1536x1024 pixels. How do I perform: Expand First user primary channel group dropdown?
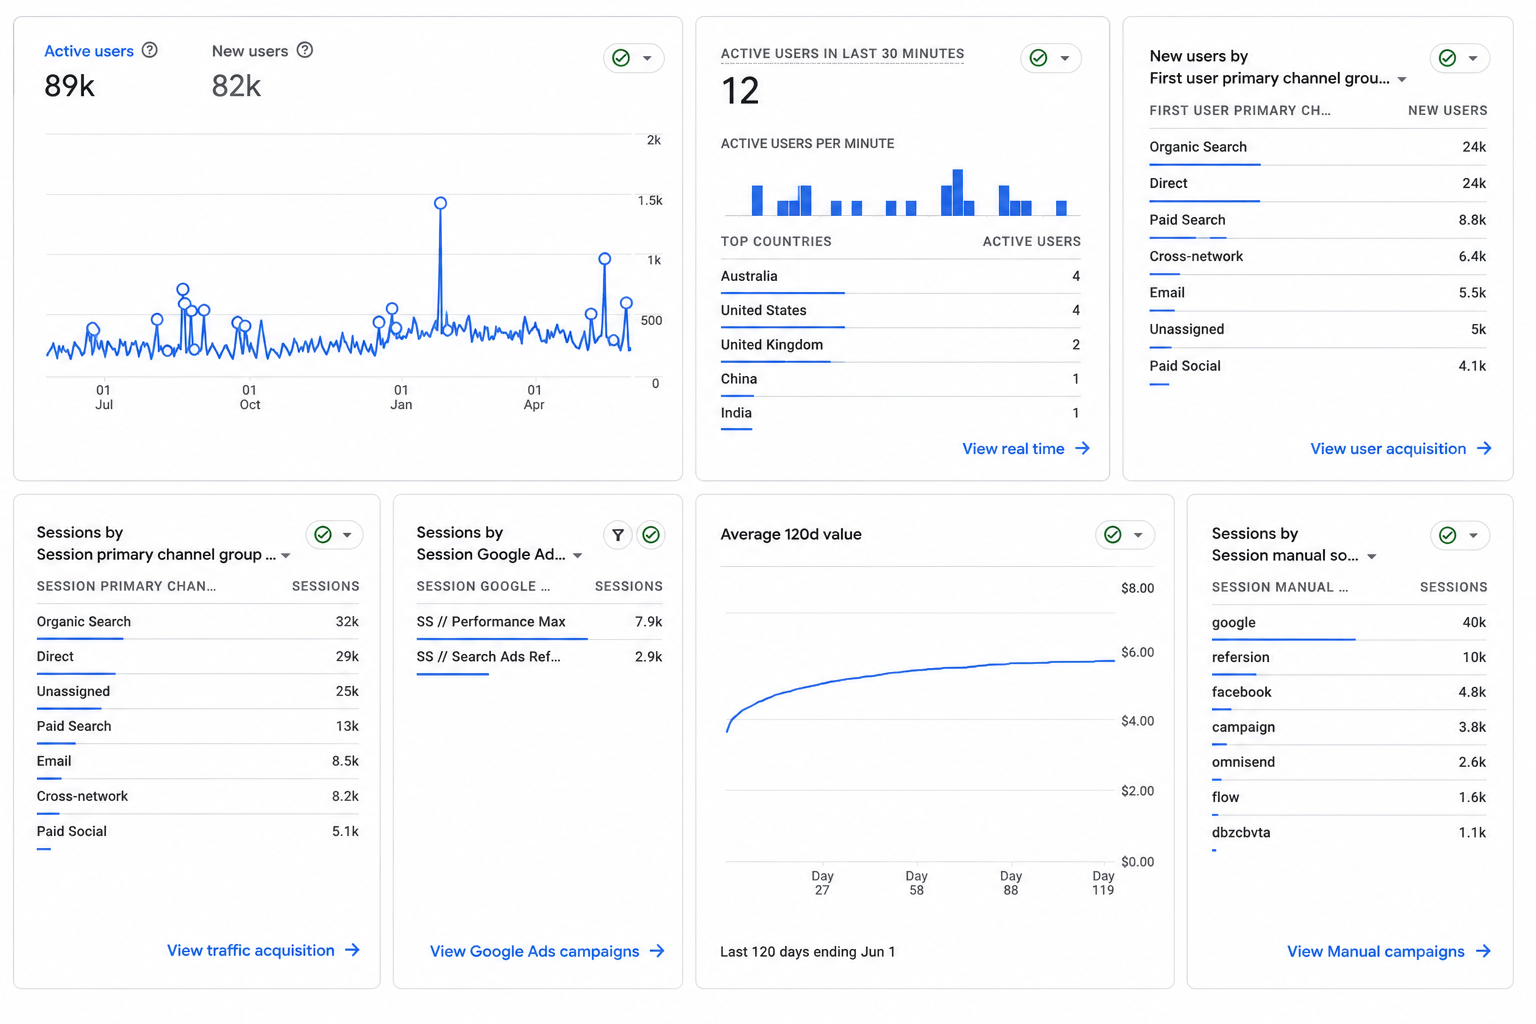pos(1402,79)
